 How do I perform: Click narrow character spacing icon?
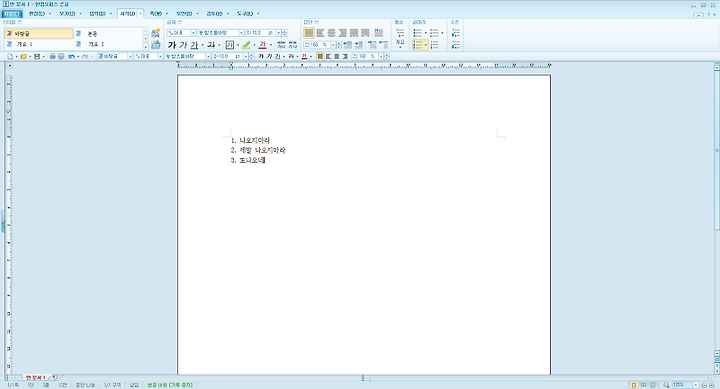[x=281, y=45]
